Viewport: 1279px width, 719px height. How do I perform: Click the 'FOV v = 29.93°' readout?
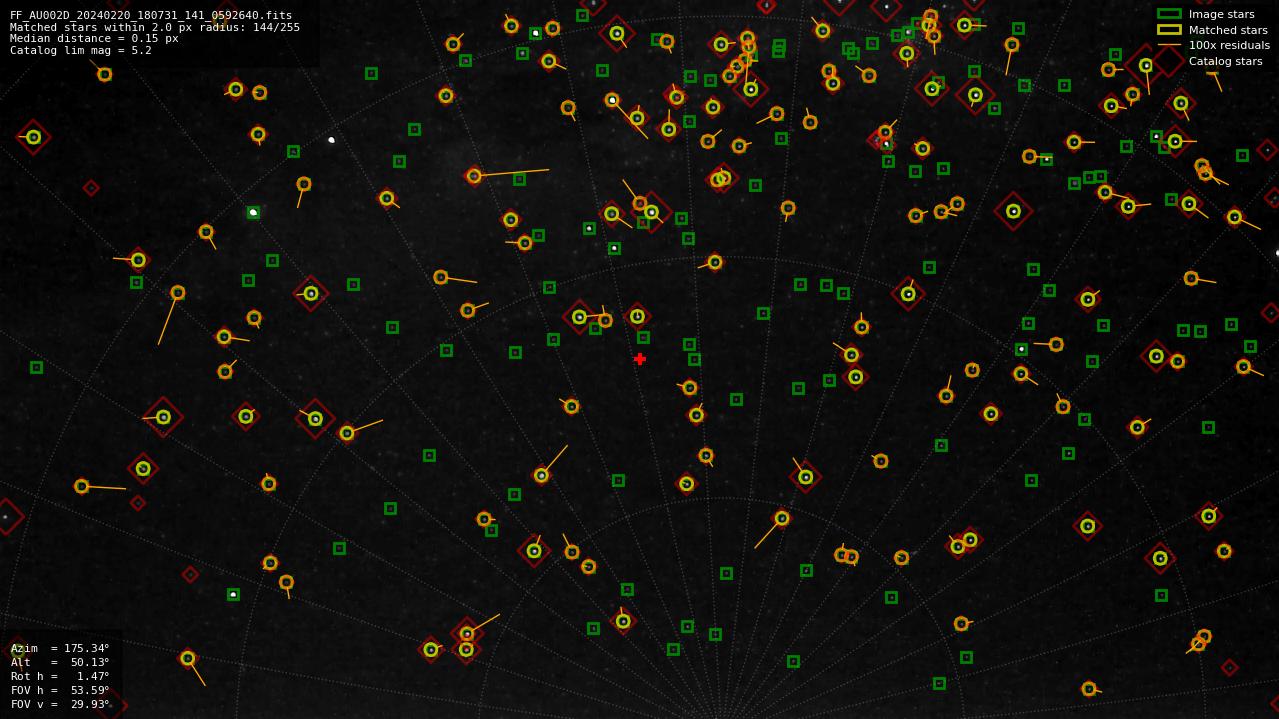pos(60,704)
